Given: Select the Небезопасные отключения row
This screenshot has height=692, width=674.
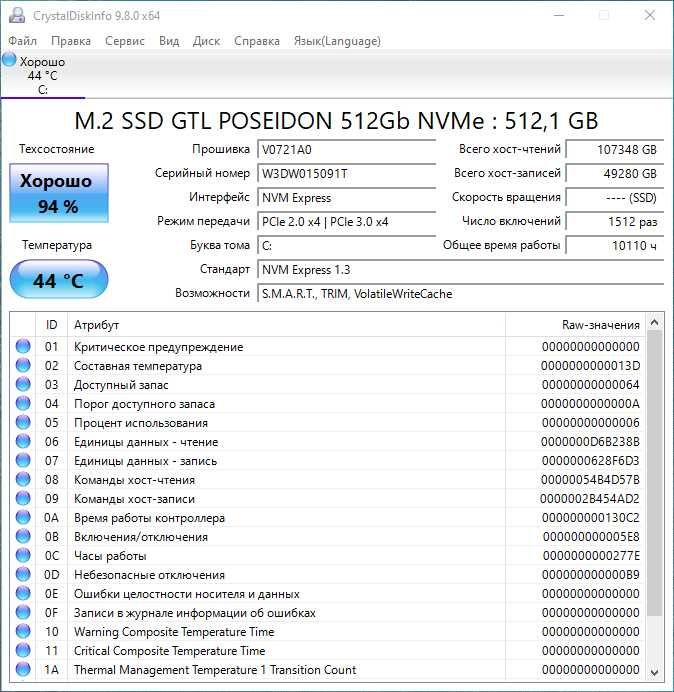Looking at the screenshot, I should (328, 574).
